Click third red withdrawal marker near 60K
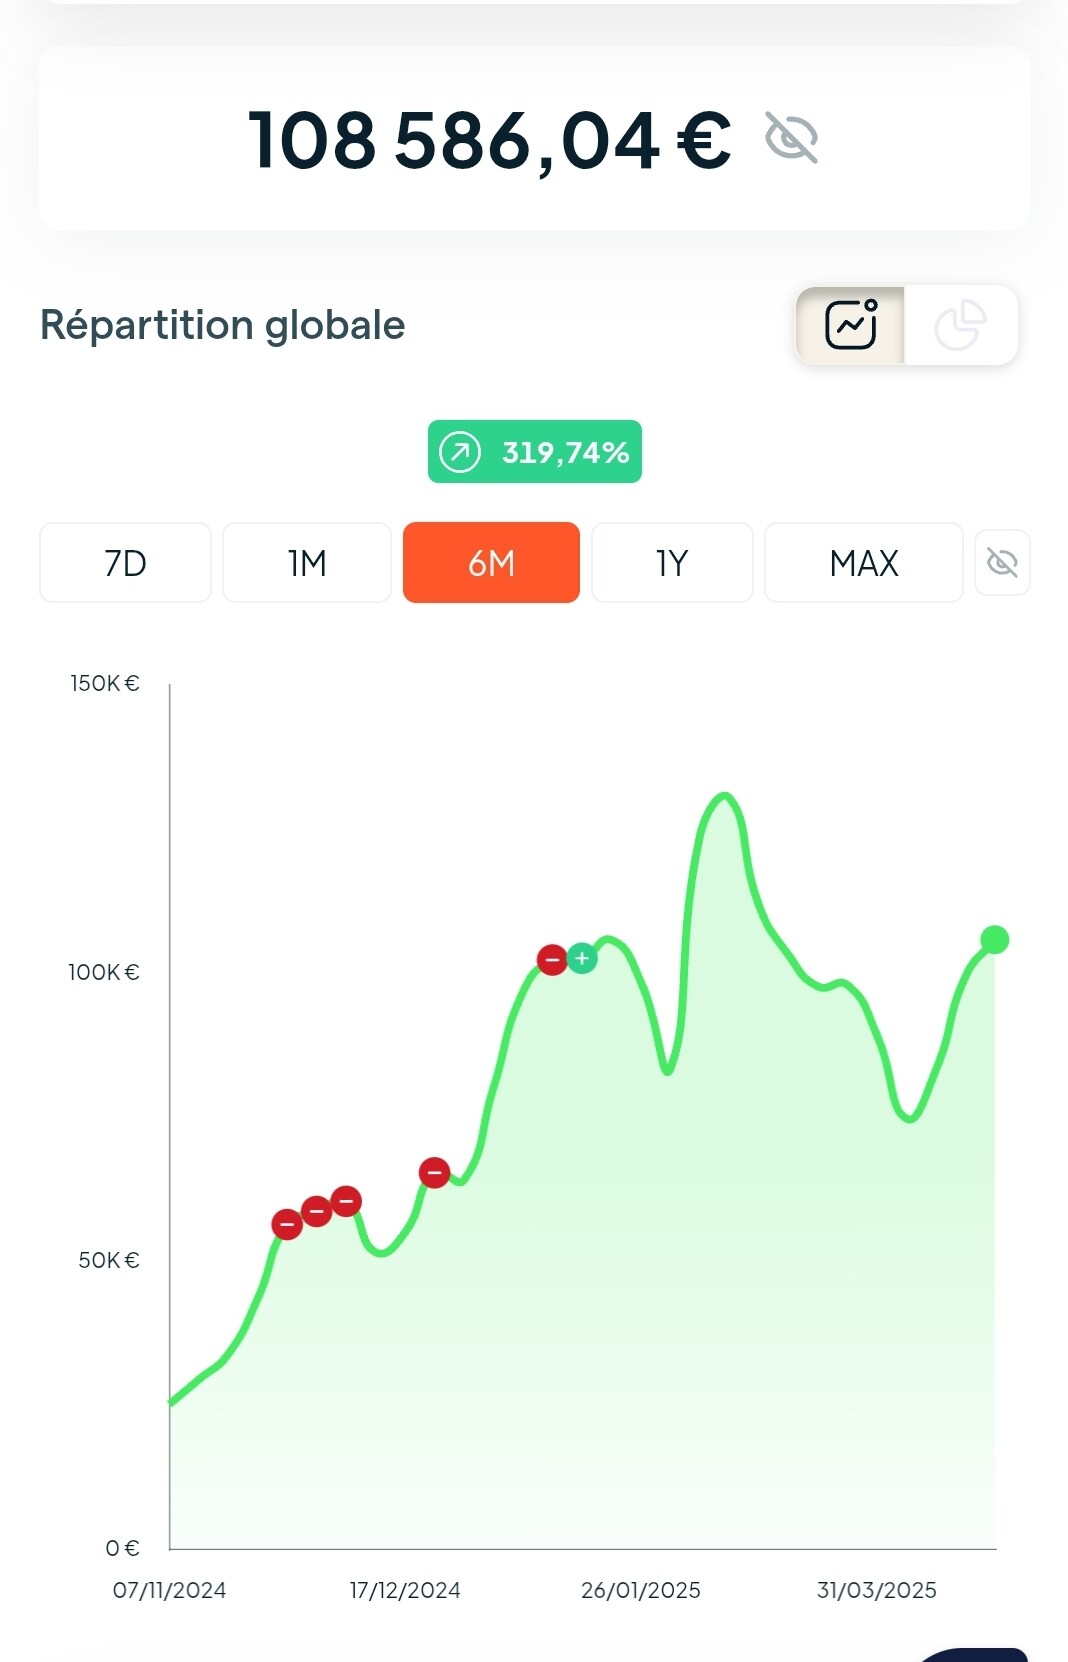Image resolution: width=1068 pixels, height=1662 pixels. [x=346, y=1201]
